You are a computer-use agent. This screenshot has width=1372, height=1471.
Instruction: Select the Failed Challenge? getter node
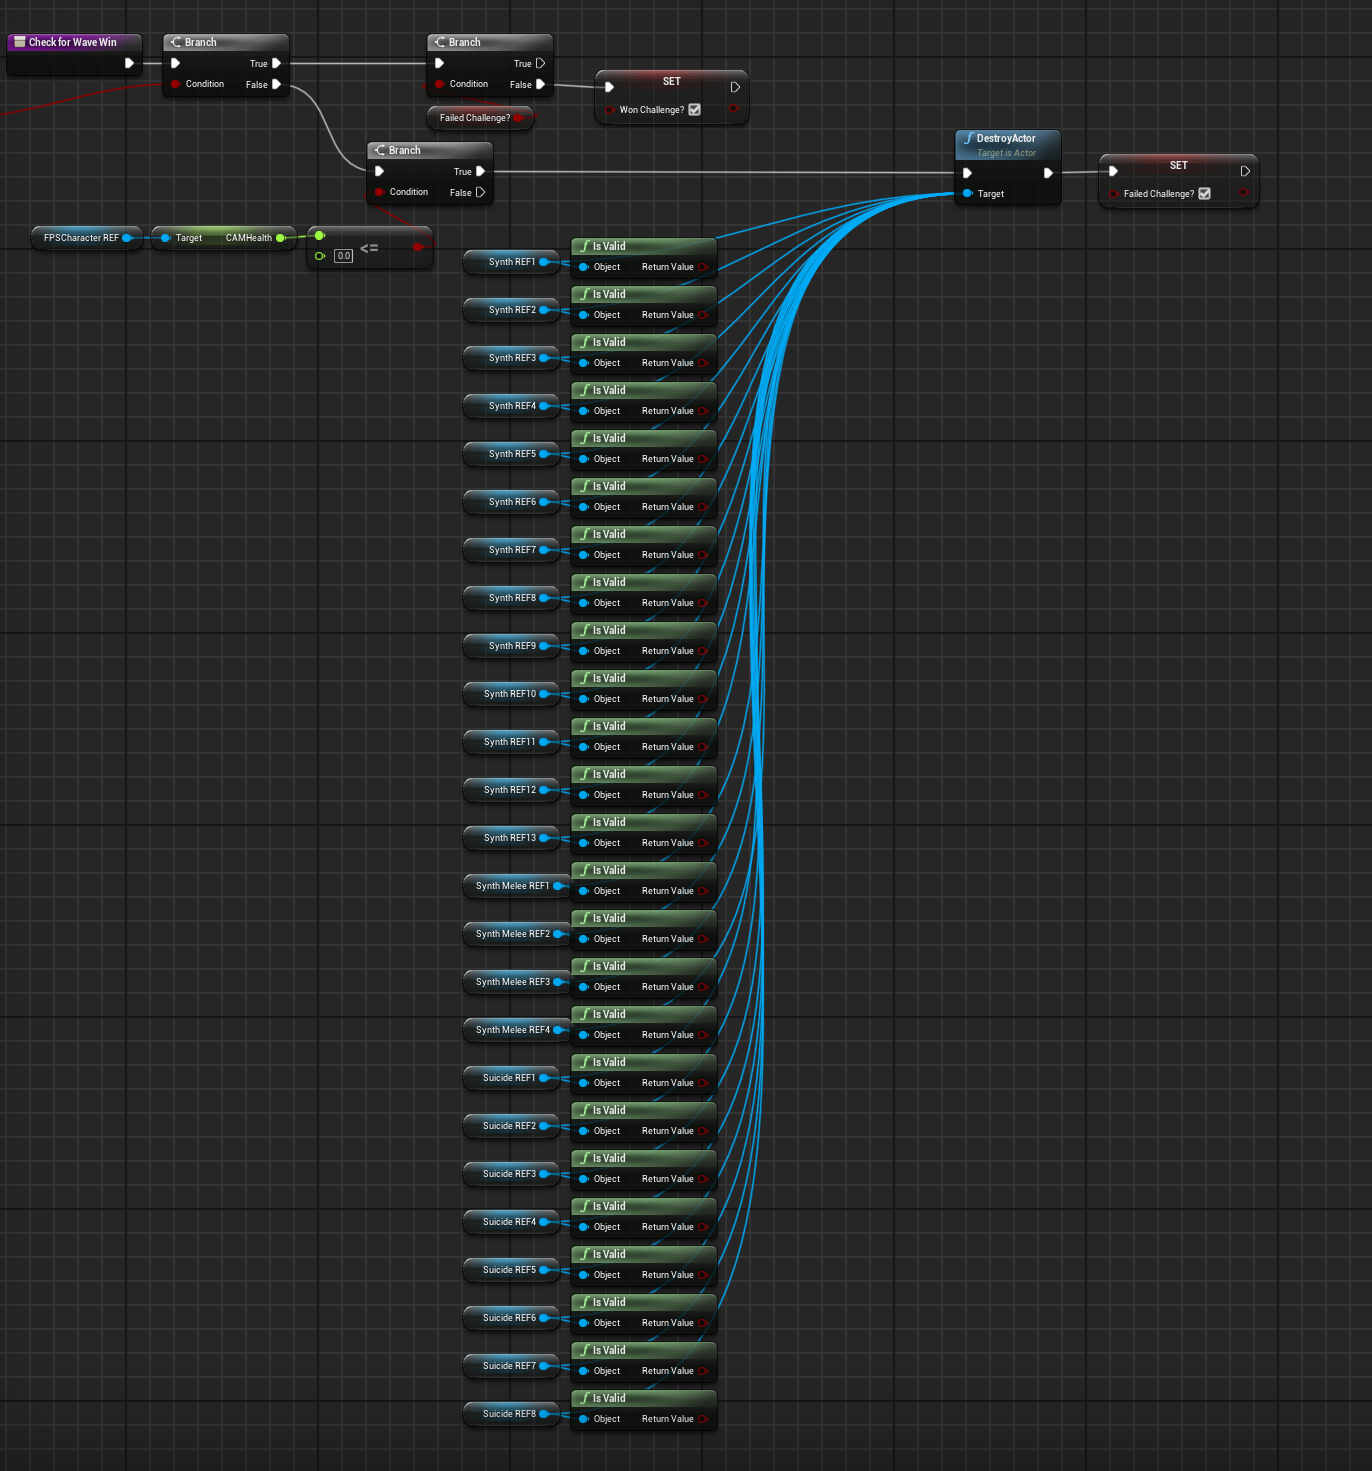click(474, 118)
